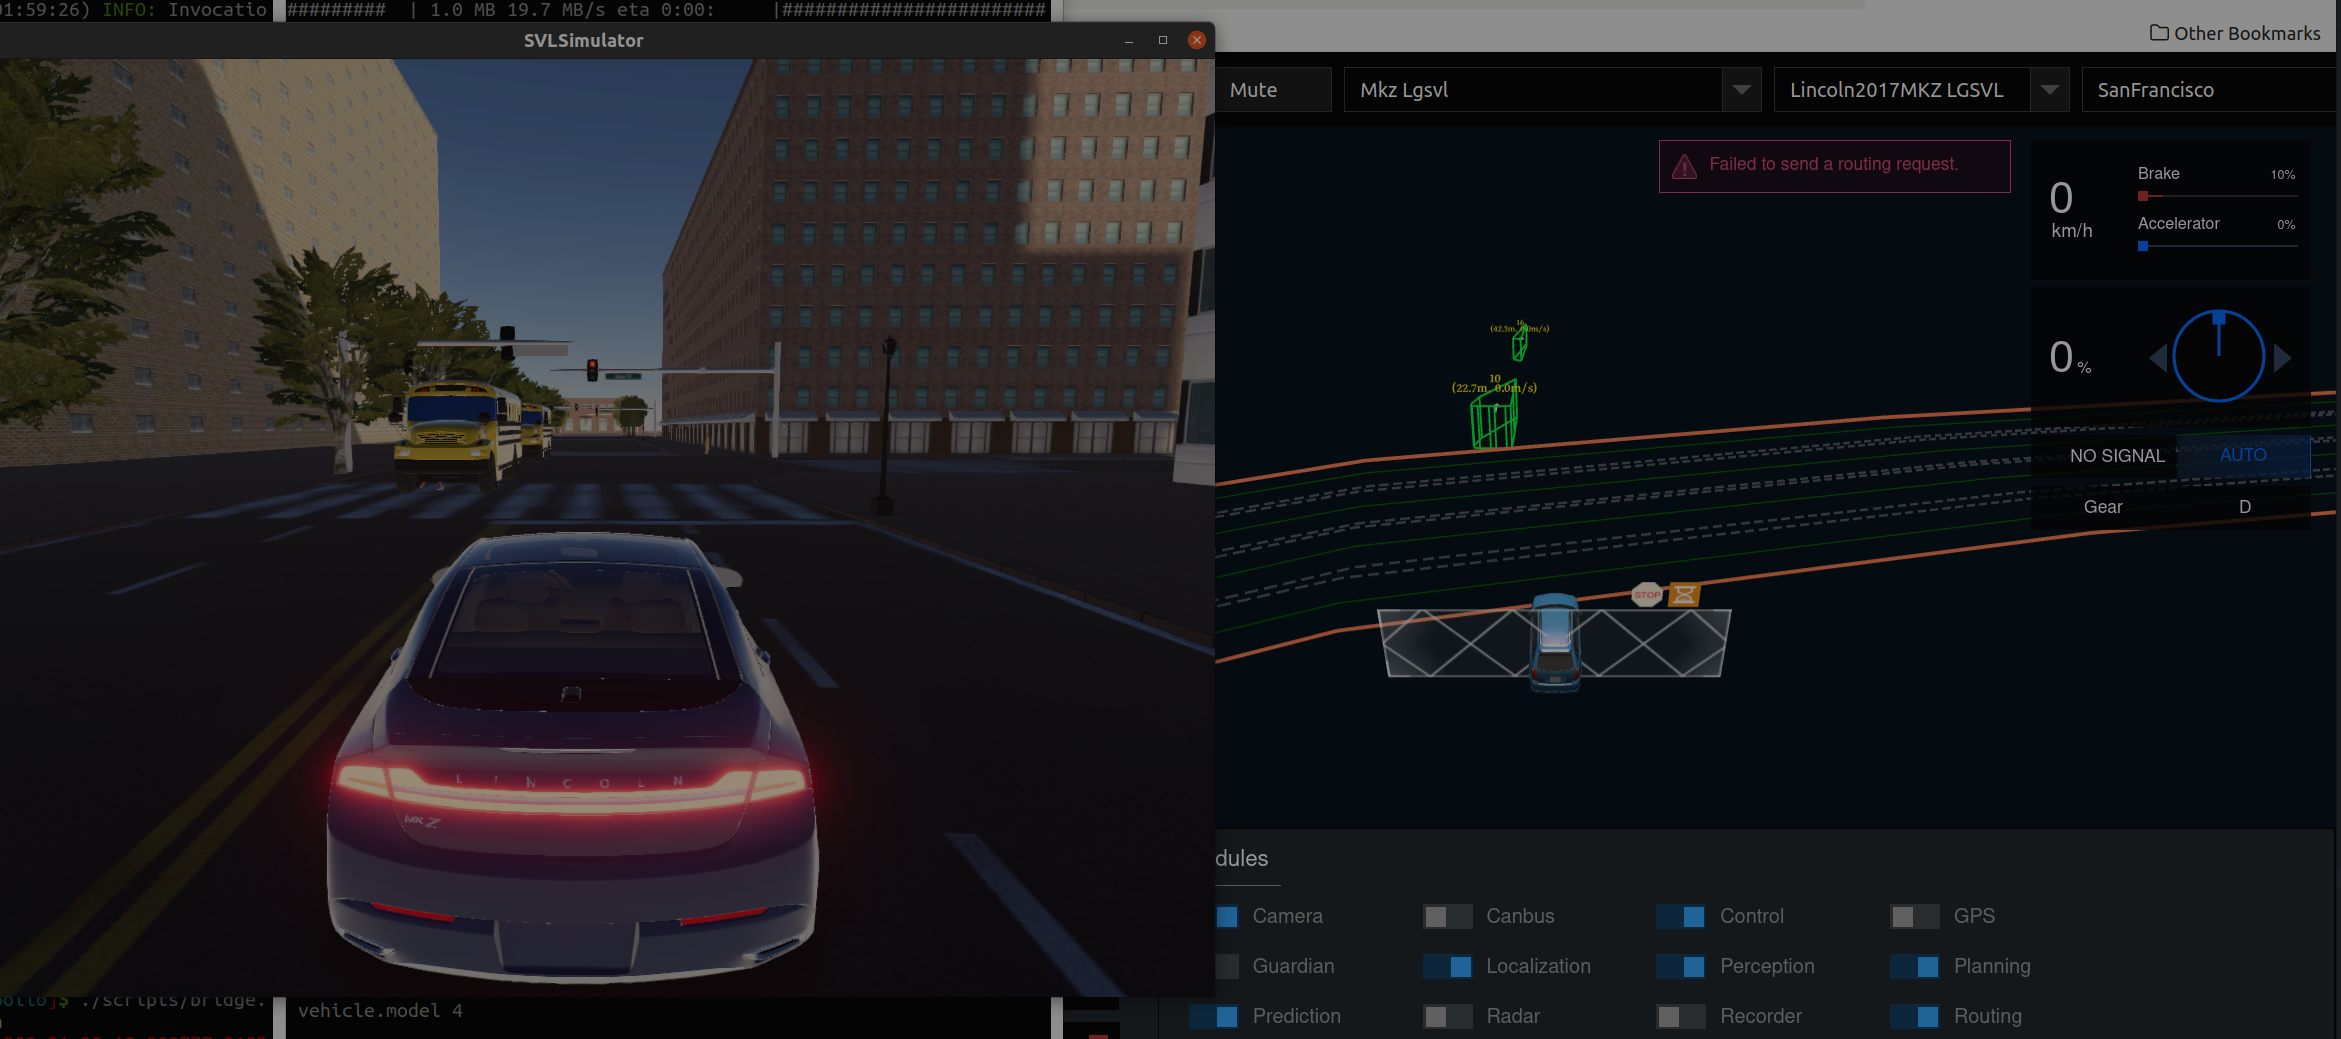The height and width of the screenshot is (1039, 2341).
Task: Click the STOP sign icon on map
Action: 1647,594
